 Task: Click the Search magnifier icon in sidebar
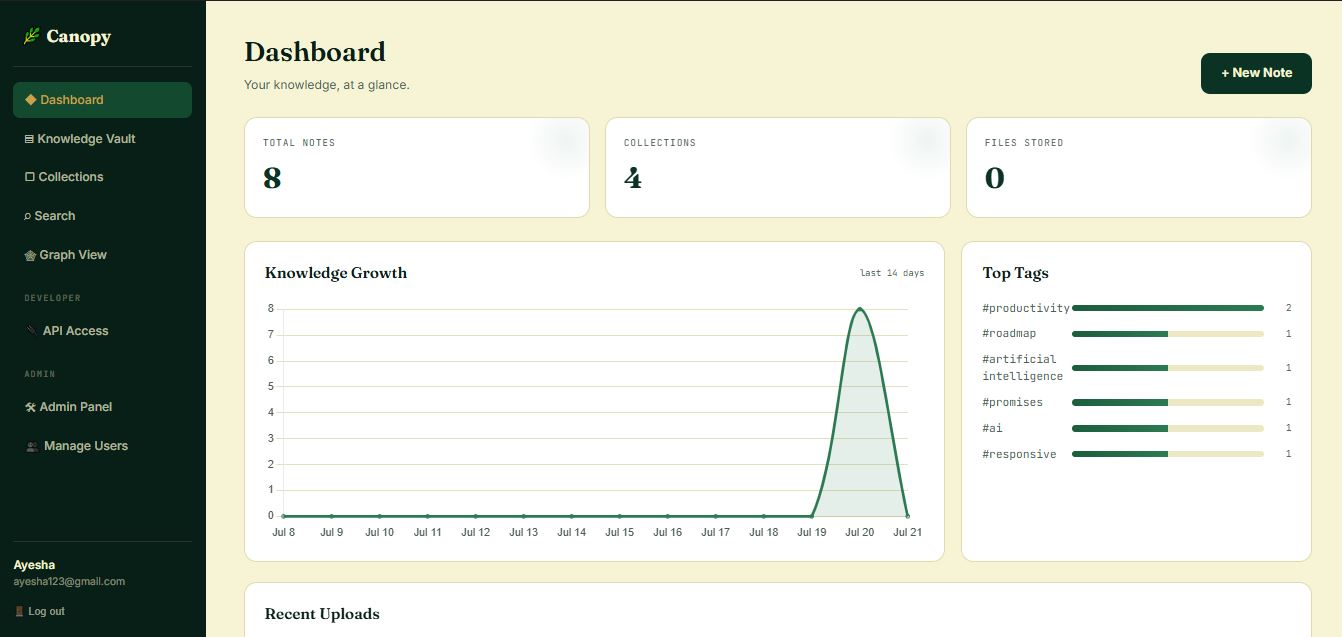pyautogui.click(x=28, y=216)
